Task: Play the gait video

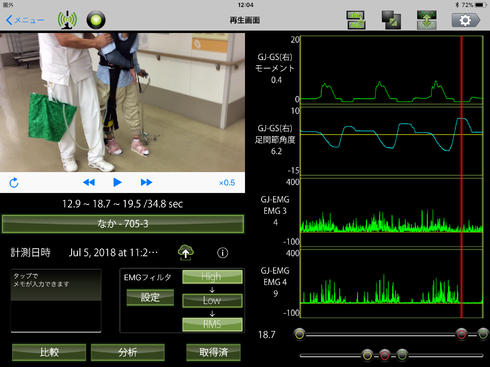Action: coord(117,182)
